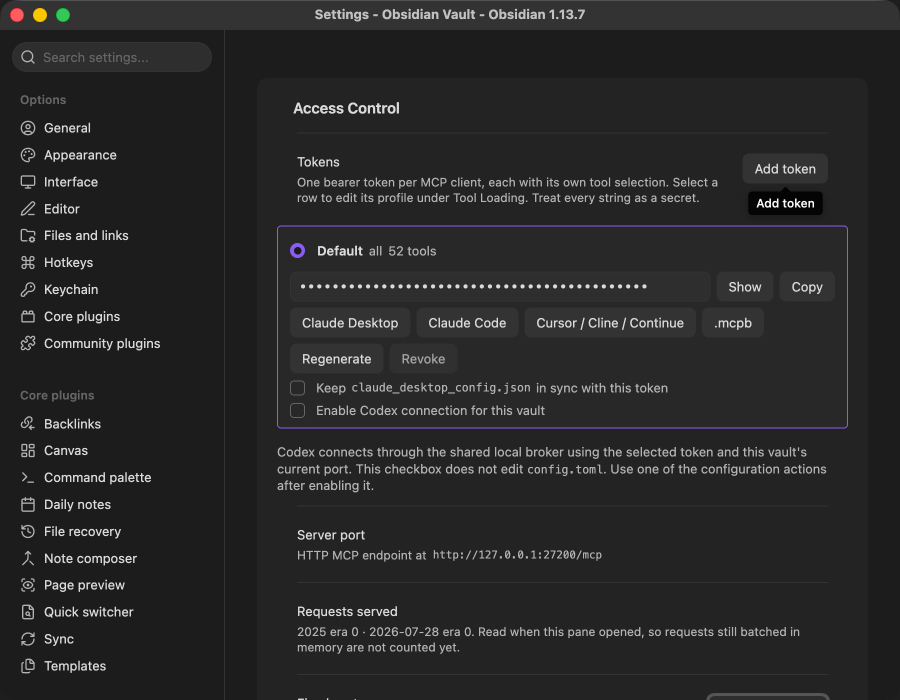Click the Requests served label
The image size is (900, 700).
pyautogui.click(x=347, y=612)
